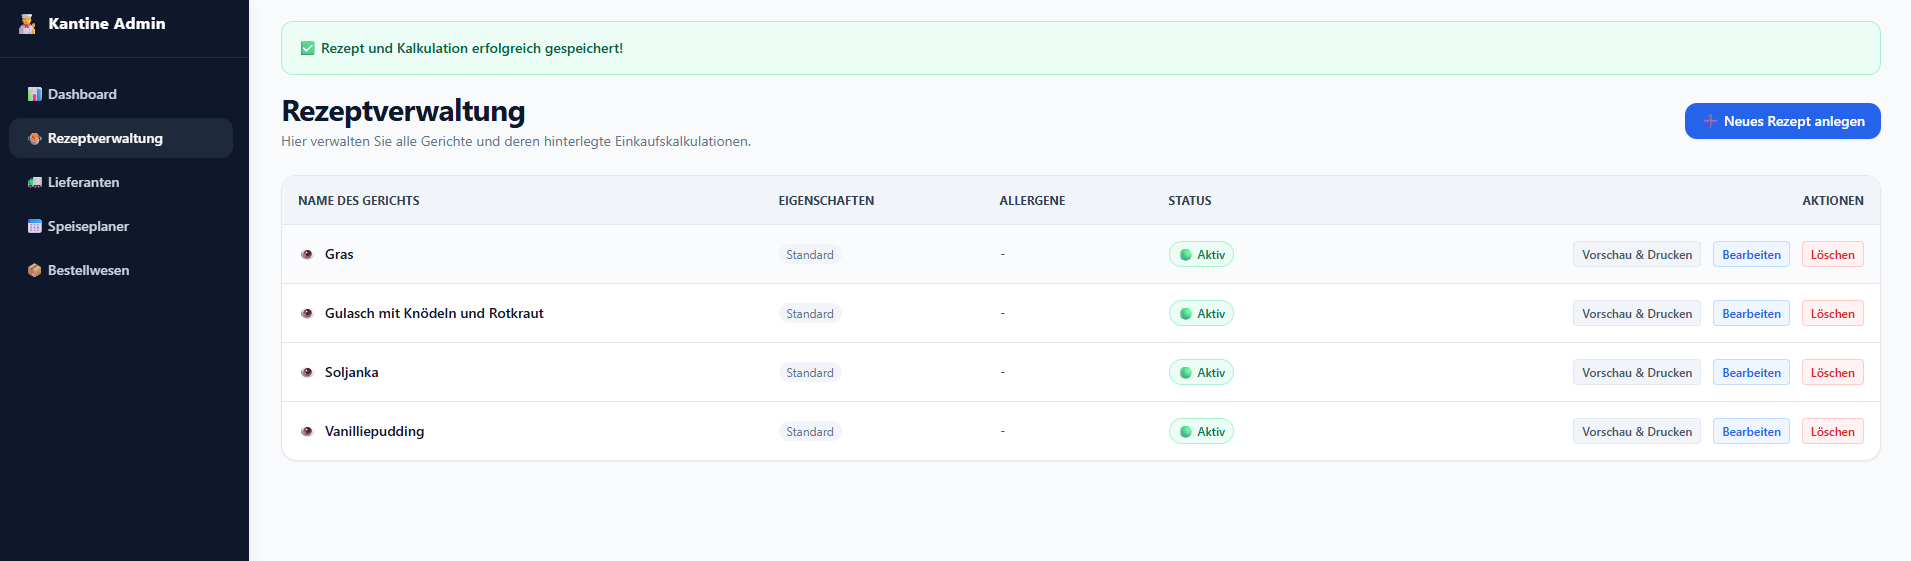Open Vorschau & Drucken for Gulasch

(1637, 313)
